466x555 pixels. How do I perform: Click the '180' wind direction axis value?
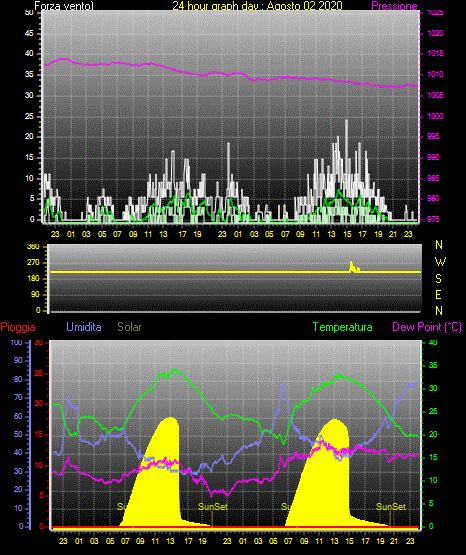click(x=33, y=279)
